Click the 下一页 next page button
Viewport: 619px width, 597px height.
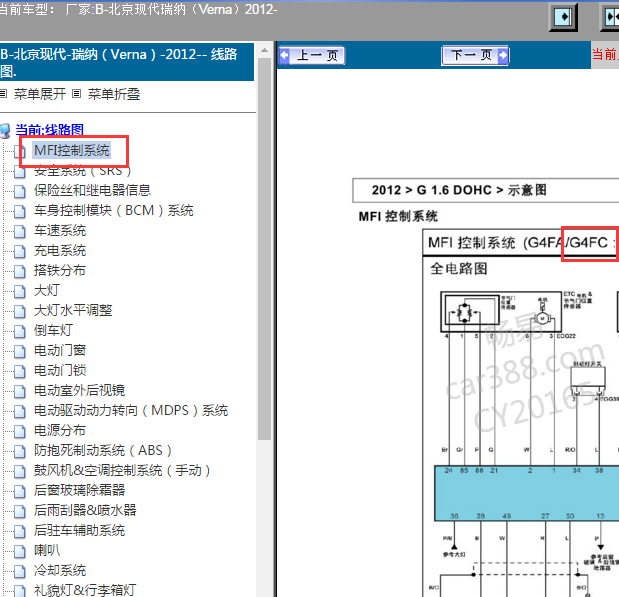475,55
